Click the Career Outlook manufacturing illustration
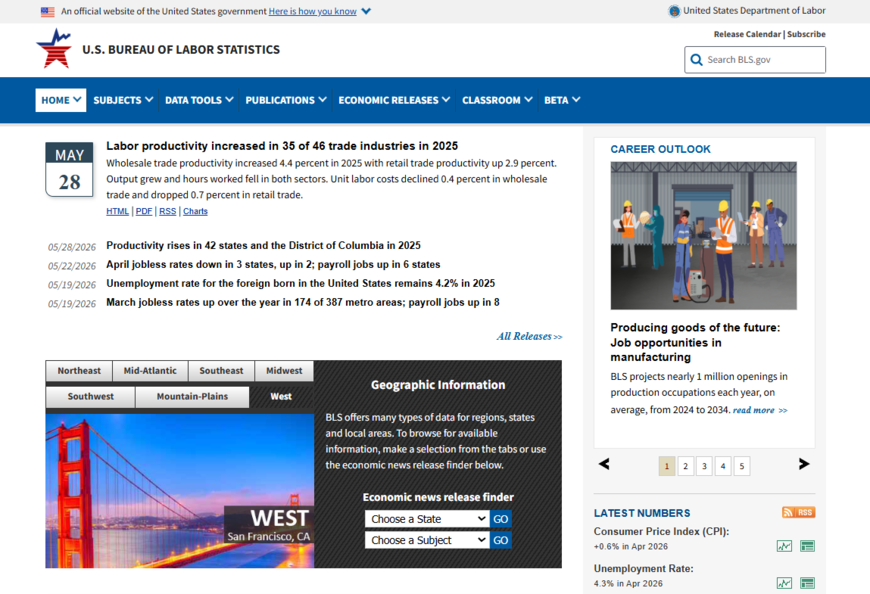 click(x=704, y=236)
